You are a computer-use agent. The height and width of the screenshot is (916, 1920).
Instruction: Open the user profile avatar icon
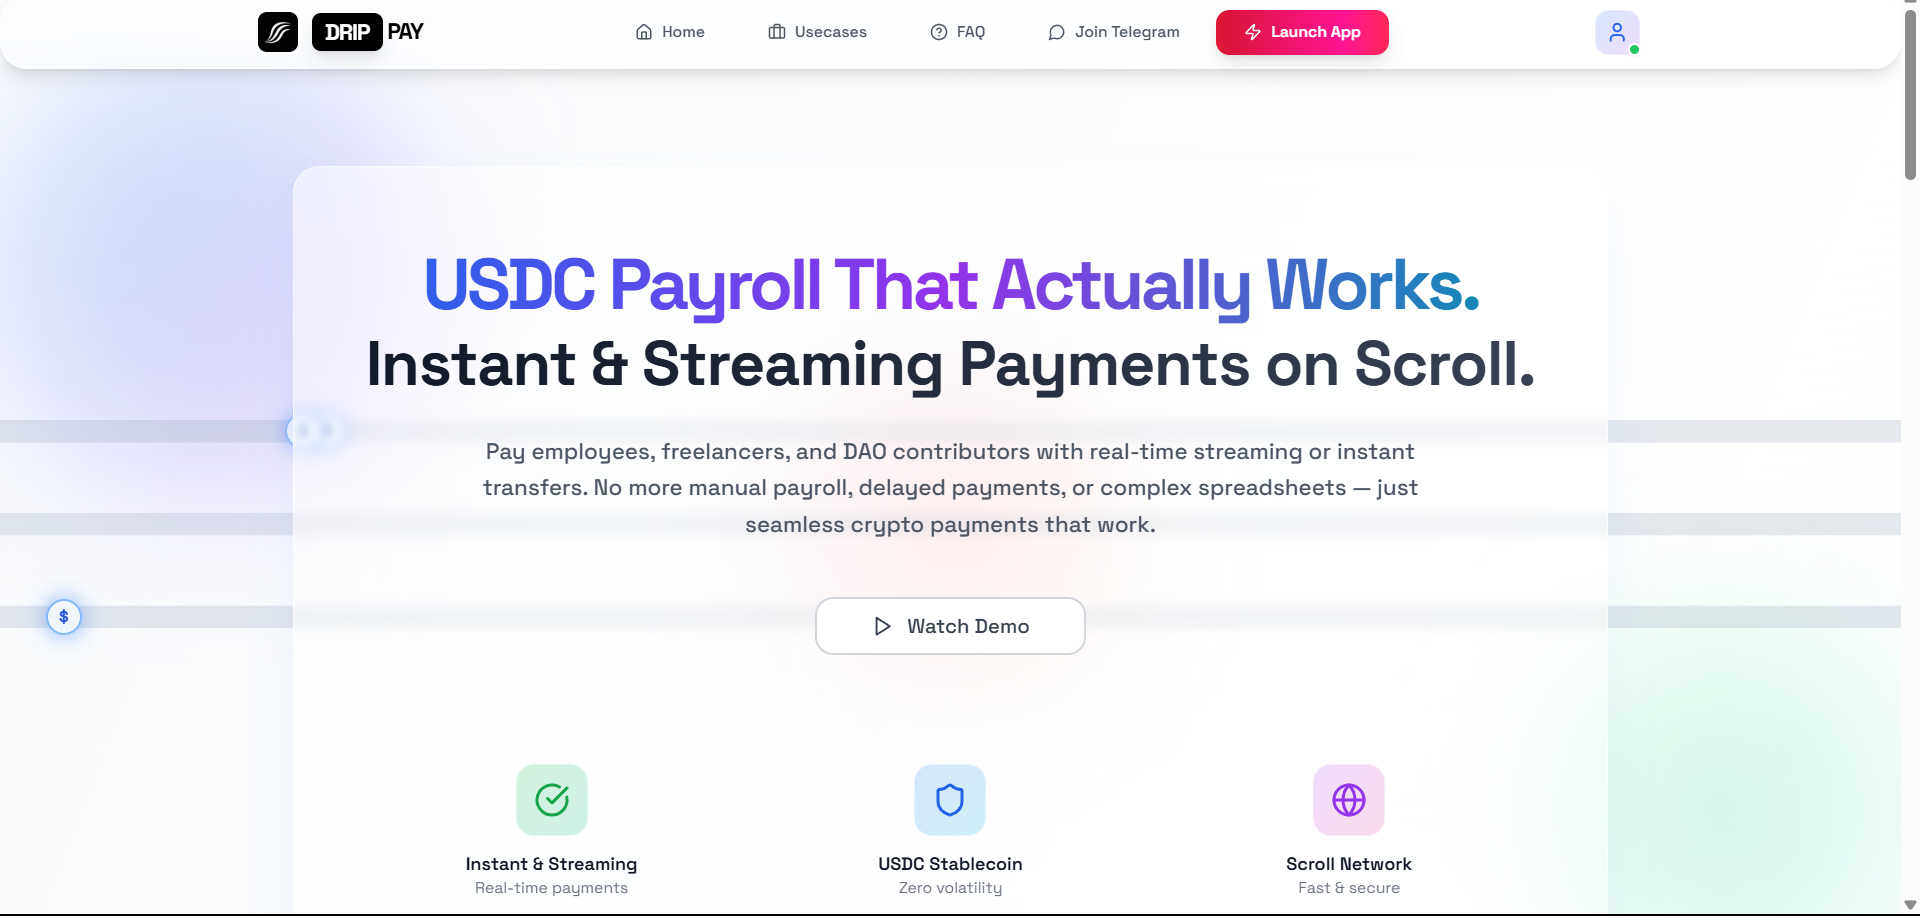tap(1617, 32)
